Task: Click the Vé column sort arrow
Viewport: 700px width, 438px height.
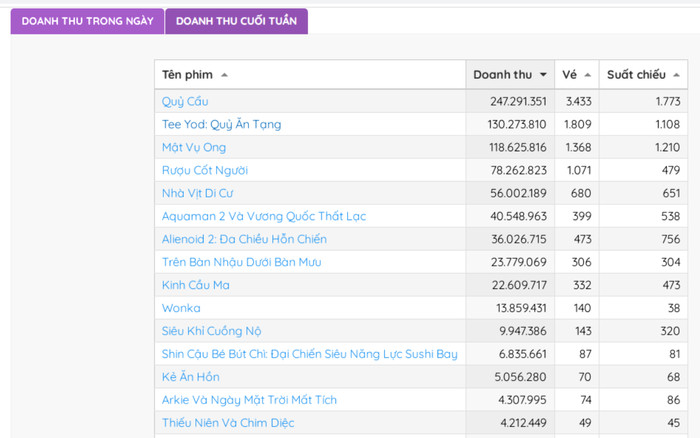Action: (588, 75)
